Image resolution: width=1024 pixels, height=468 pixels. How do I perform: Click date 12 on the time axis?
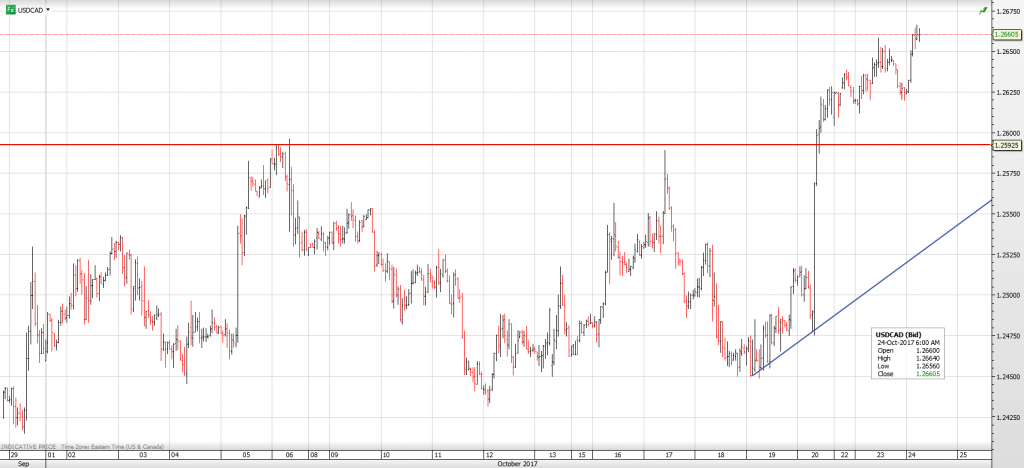click(x=487, y=454)
